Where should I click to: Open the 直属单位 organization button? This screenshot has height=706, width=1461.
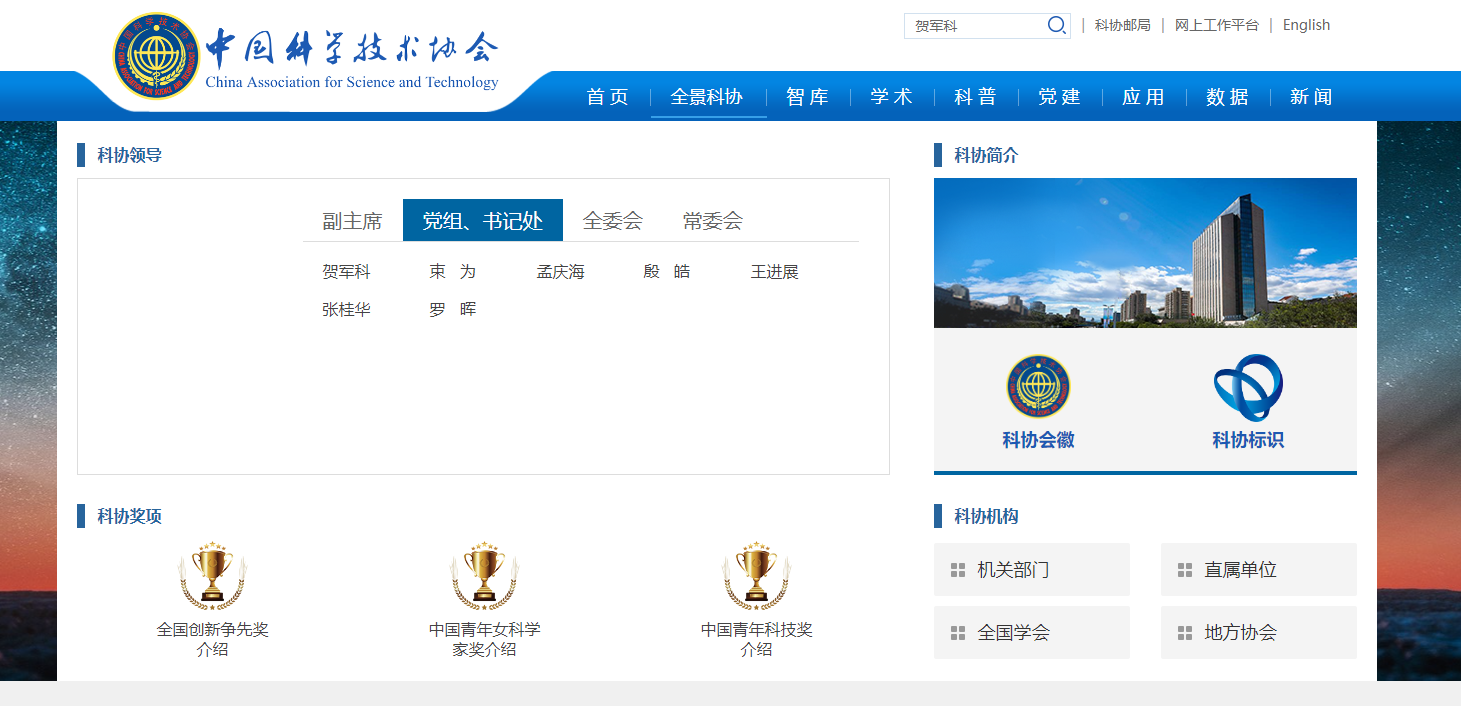(x=1259, y=570)
